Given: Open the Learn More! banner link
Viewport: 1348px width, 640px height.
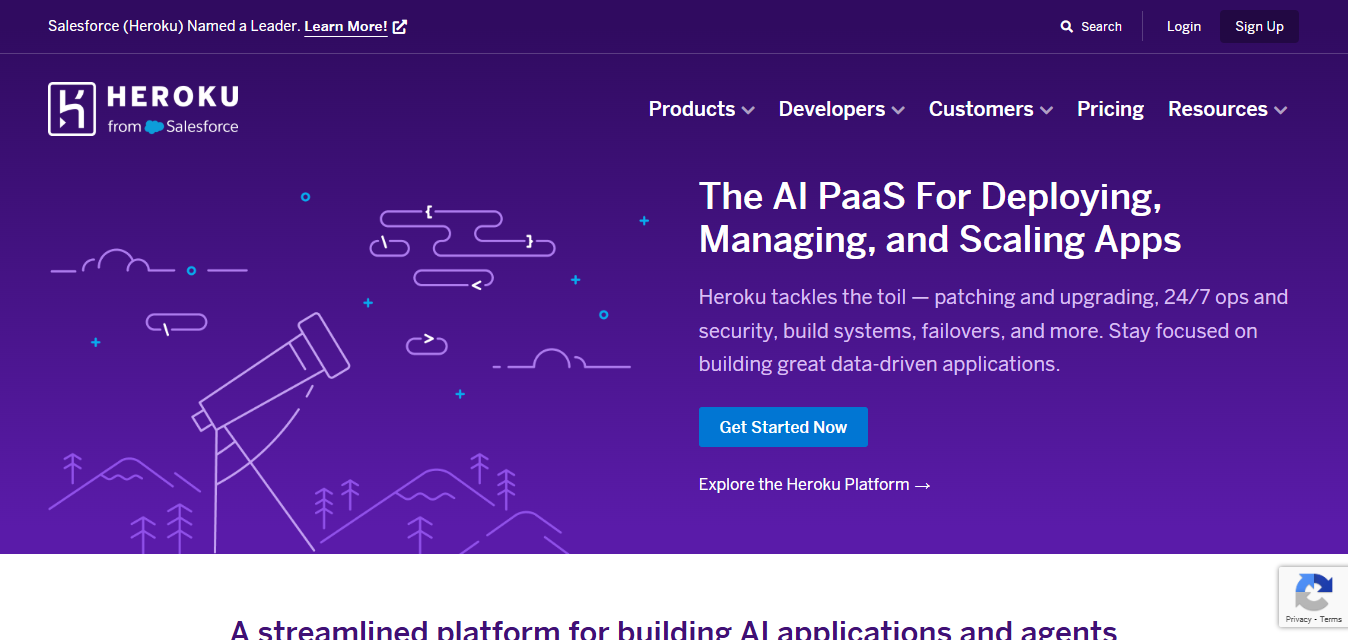Looking at the screenshot, I should (x=346, y=27).
